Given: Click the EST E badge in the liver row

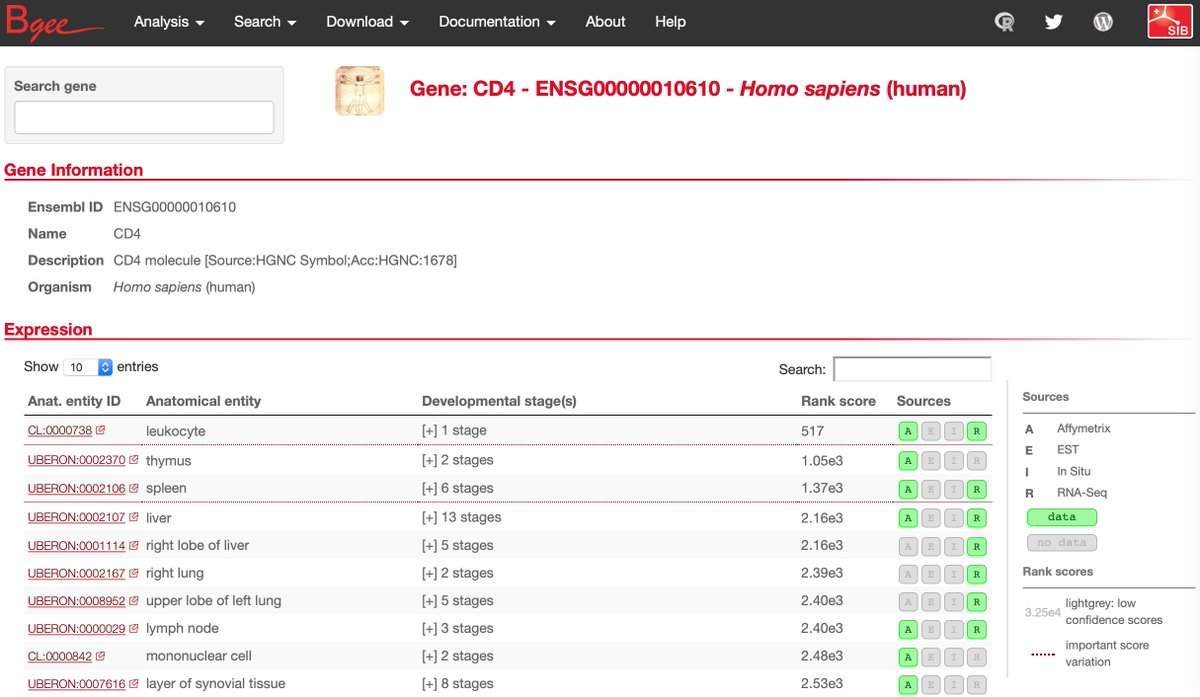Looking at the screenshot, I should coord(931,518).
